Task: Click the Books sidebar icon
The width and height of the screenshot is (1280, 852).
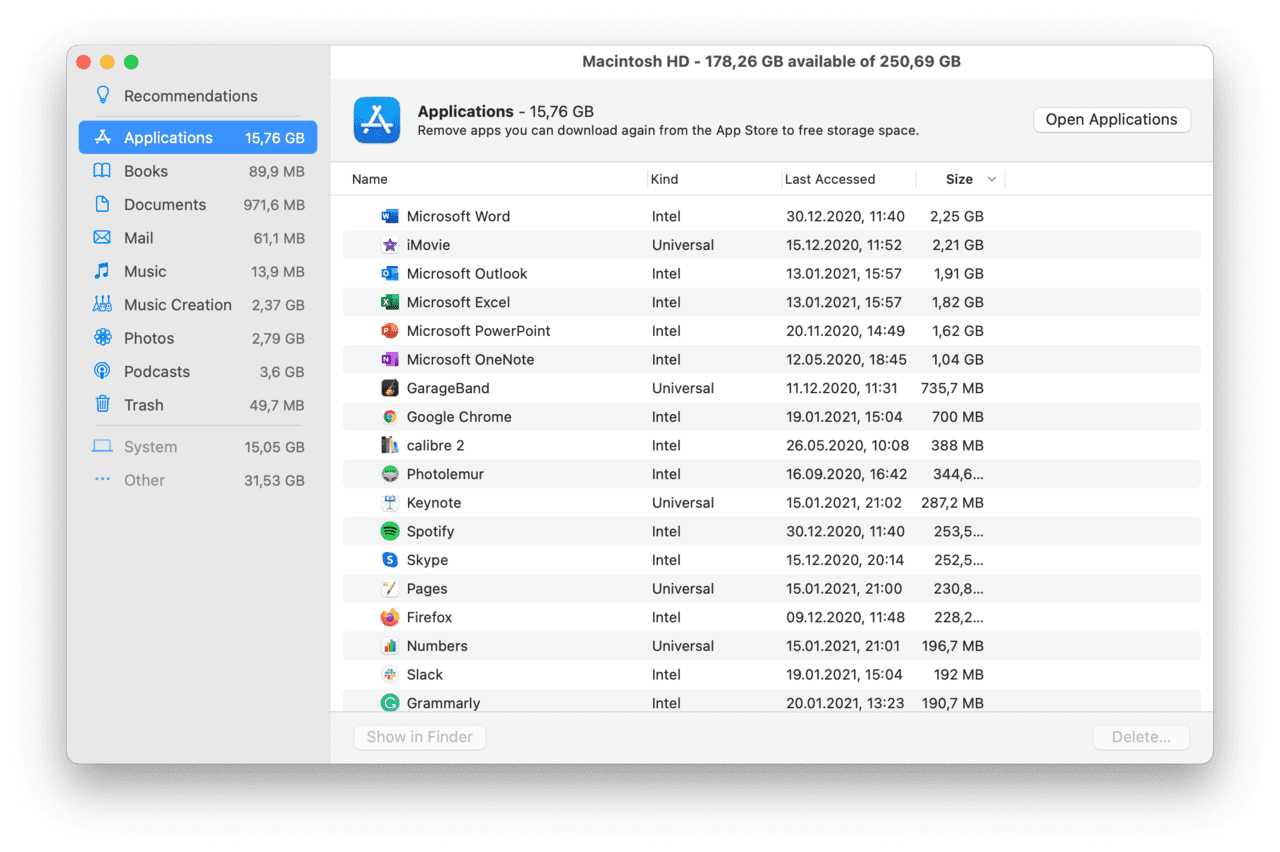Action: [102, 171]
